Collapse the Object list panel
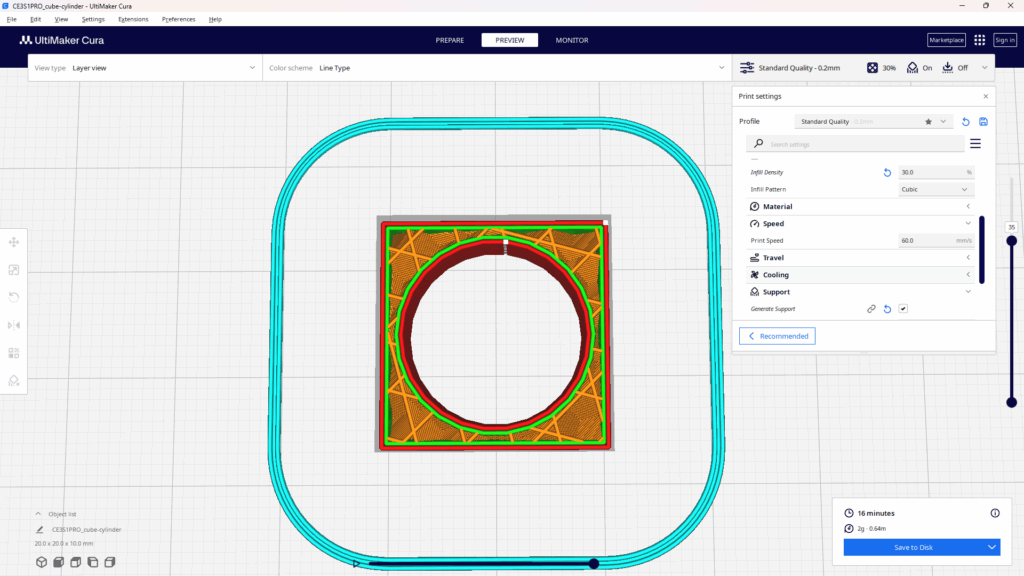 (x=39, y=514)
